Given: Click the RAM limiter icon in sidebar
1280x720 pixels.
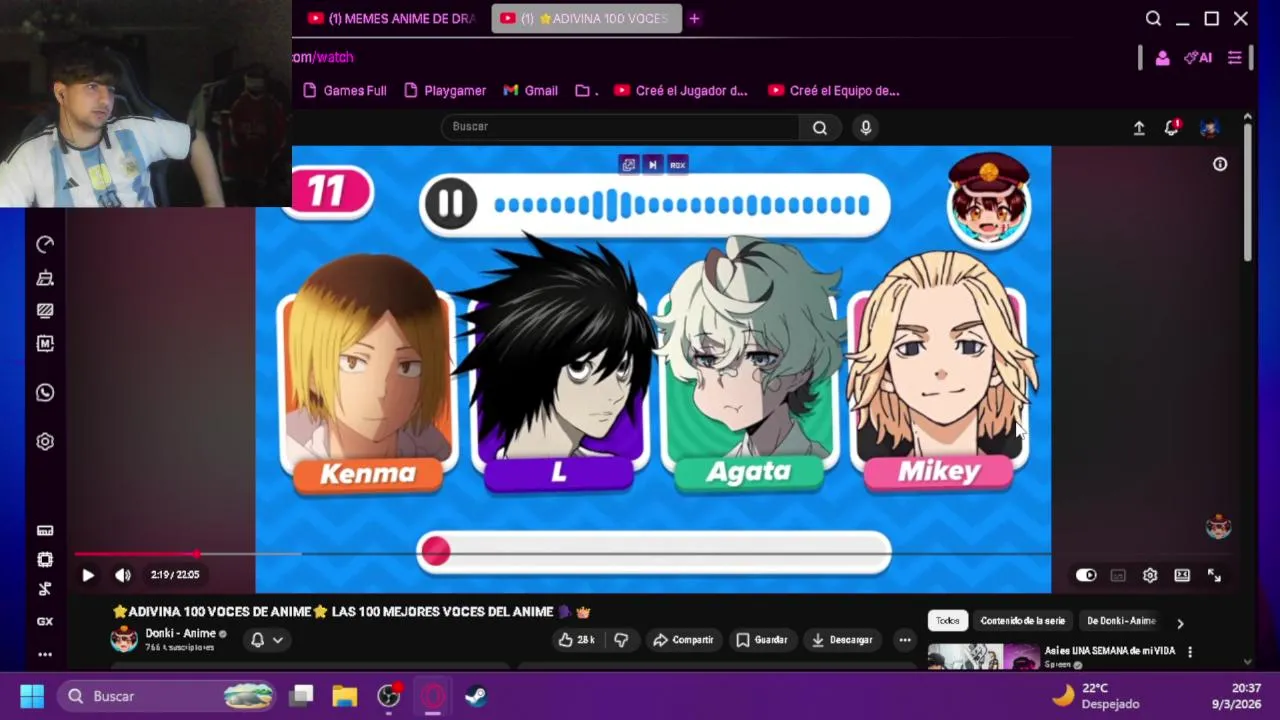Looking at the screenshot, I should pyautogui.click(x=45, y=530).
